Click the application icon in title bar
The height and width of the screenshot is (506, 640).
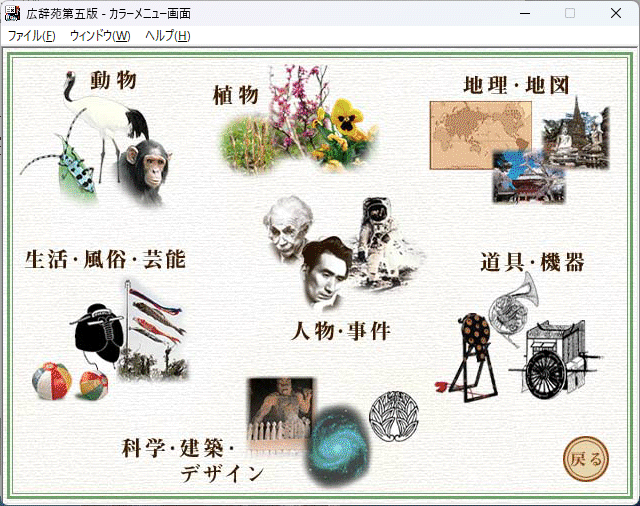[12, 13]
